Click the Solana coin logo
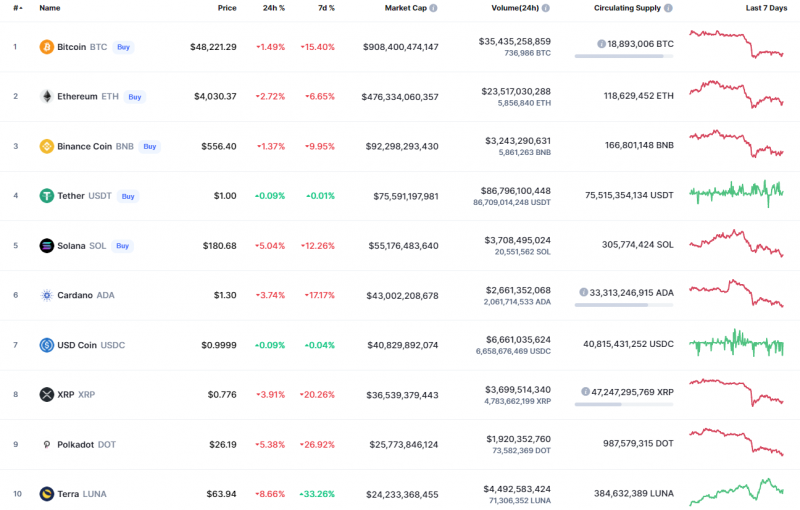Image resolution: width=800 pixels, height=510 pixels. point(46,246)
